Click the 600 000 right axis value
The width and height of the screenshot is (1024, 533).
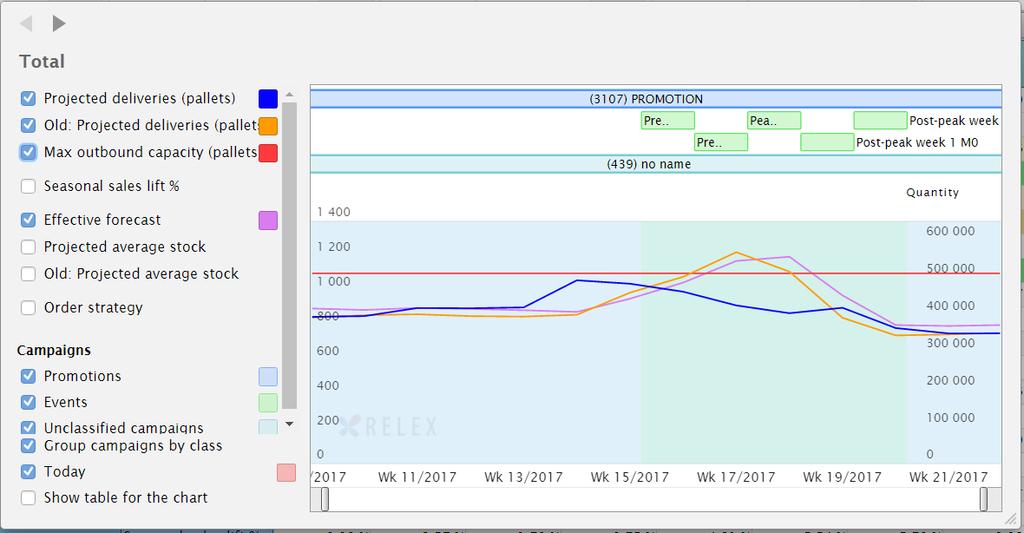[x=950, y=231]
